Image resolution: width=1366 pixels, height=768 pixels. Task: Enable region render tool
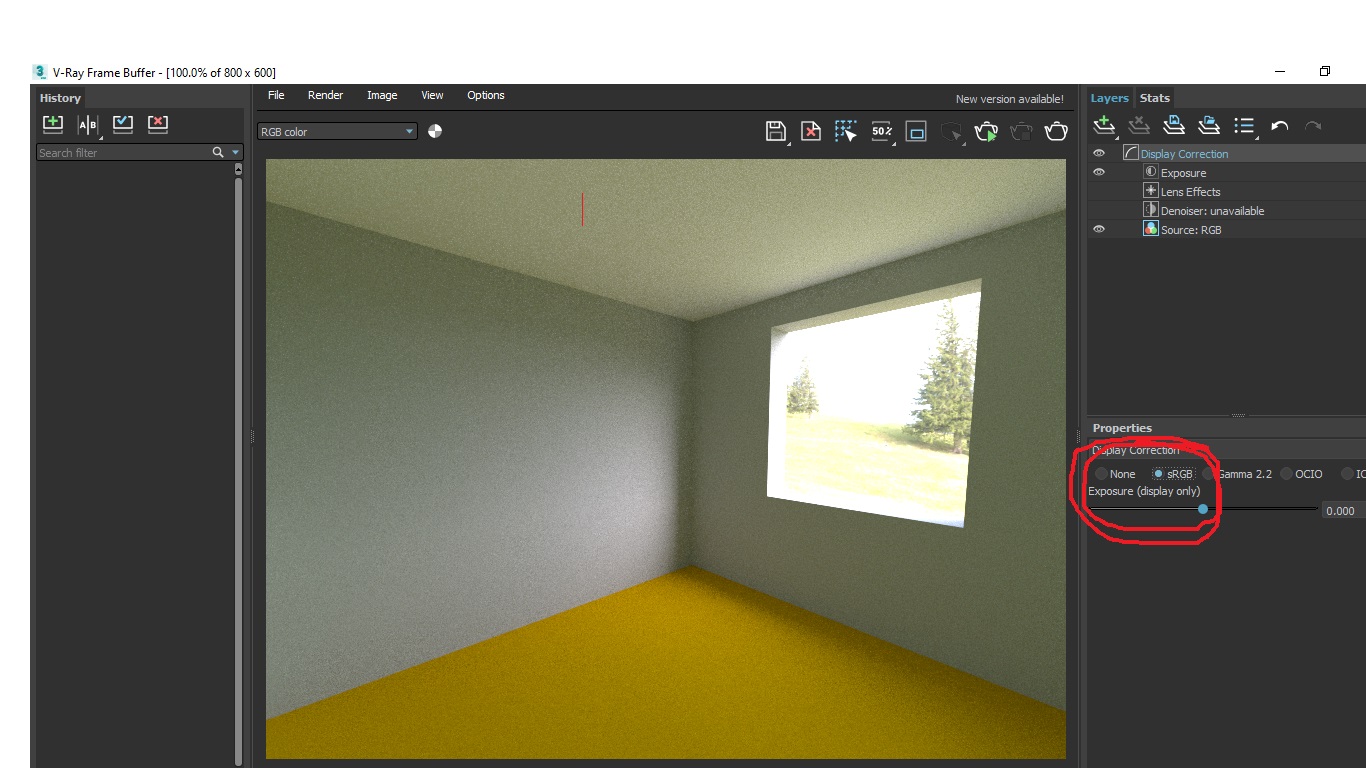click(x=916, y=131)
